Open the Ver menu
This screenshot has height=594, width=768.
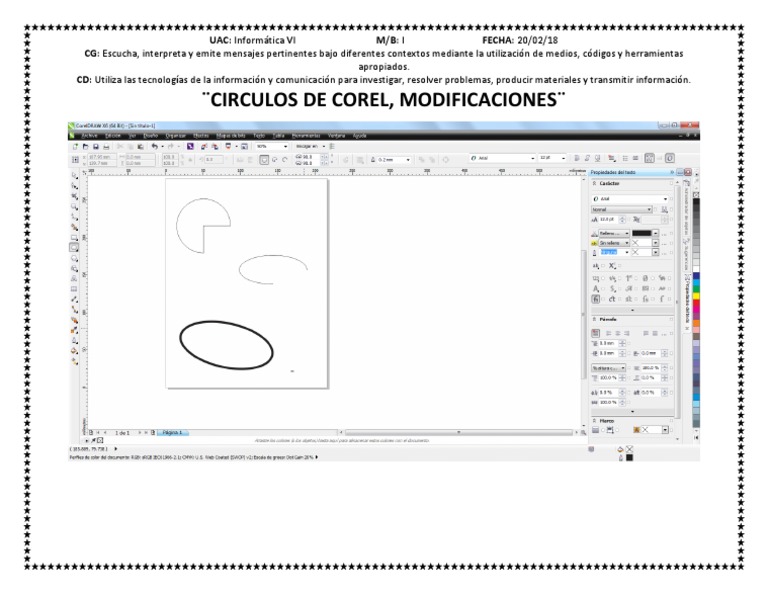click(x=132, y=136)
